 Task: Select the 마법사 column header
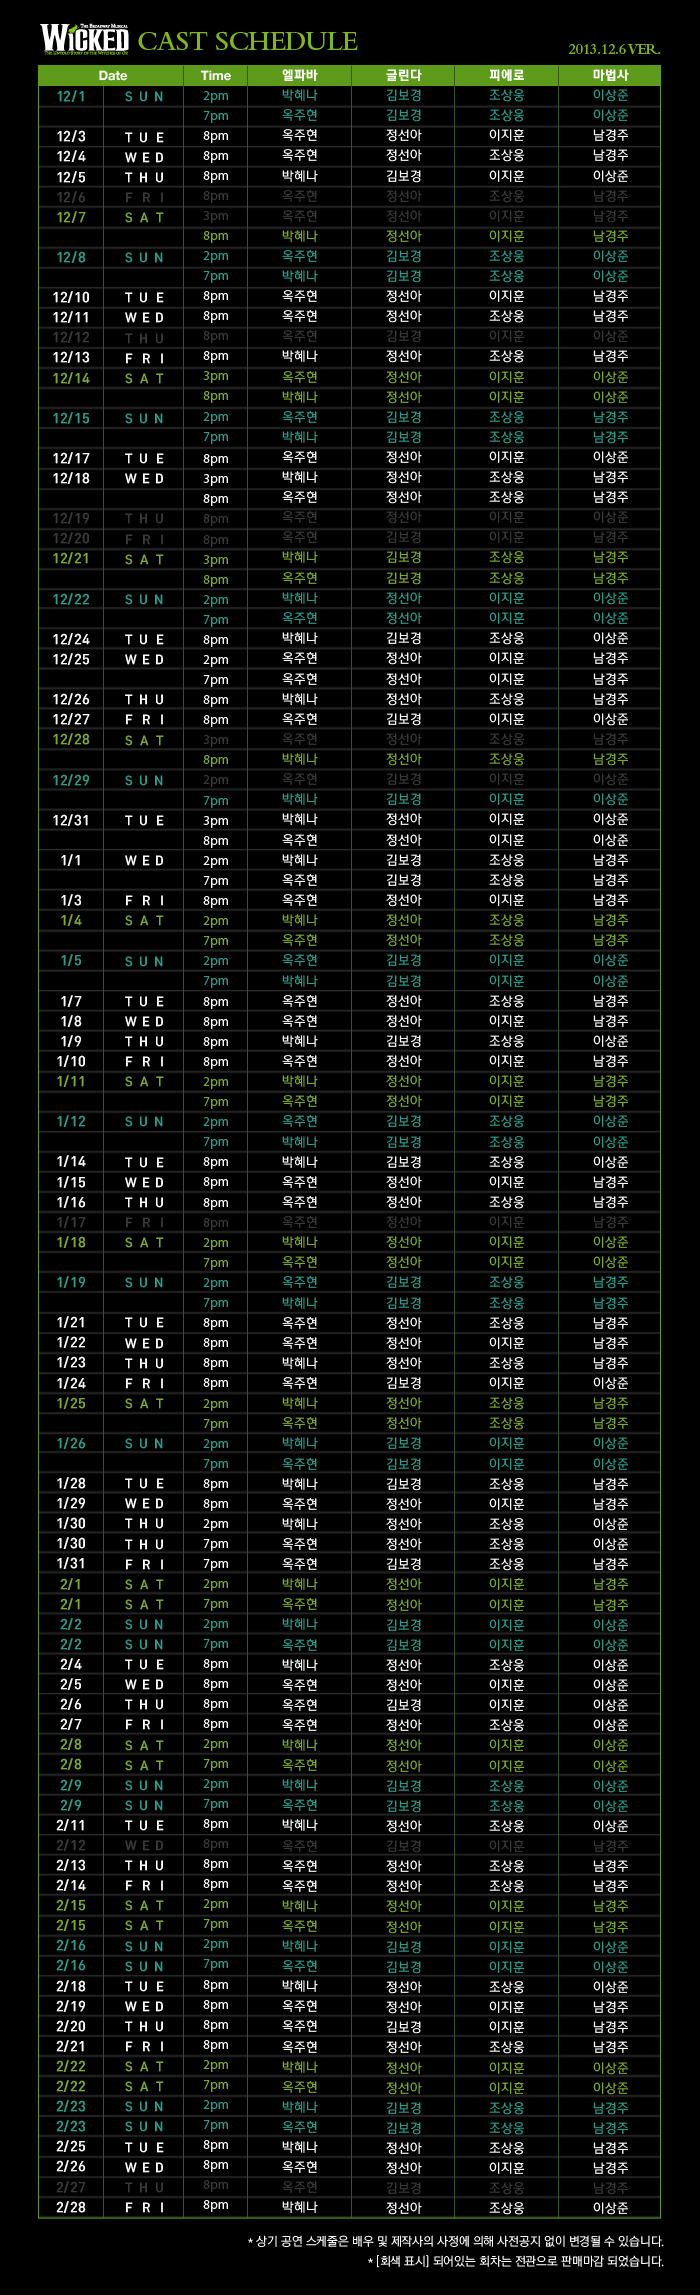pos(610,75)
